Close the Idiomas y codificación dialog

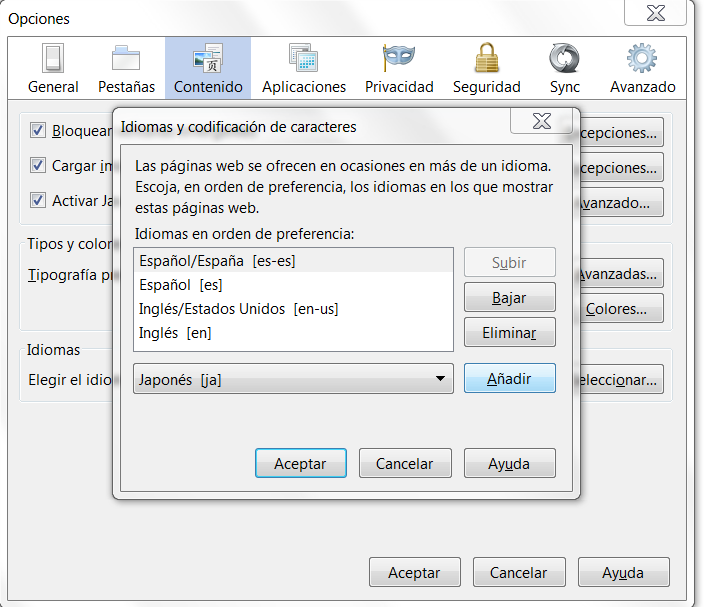click(541, 121)
